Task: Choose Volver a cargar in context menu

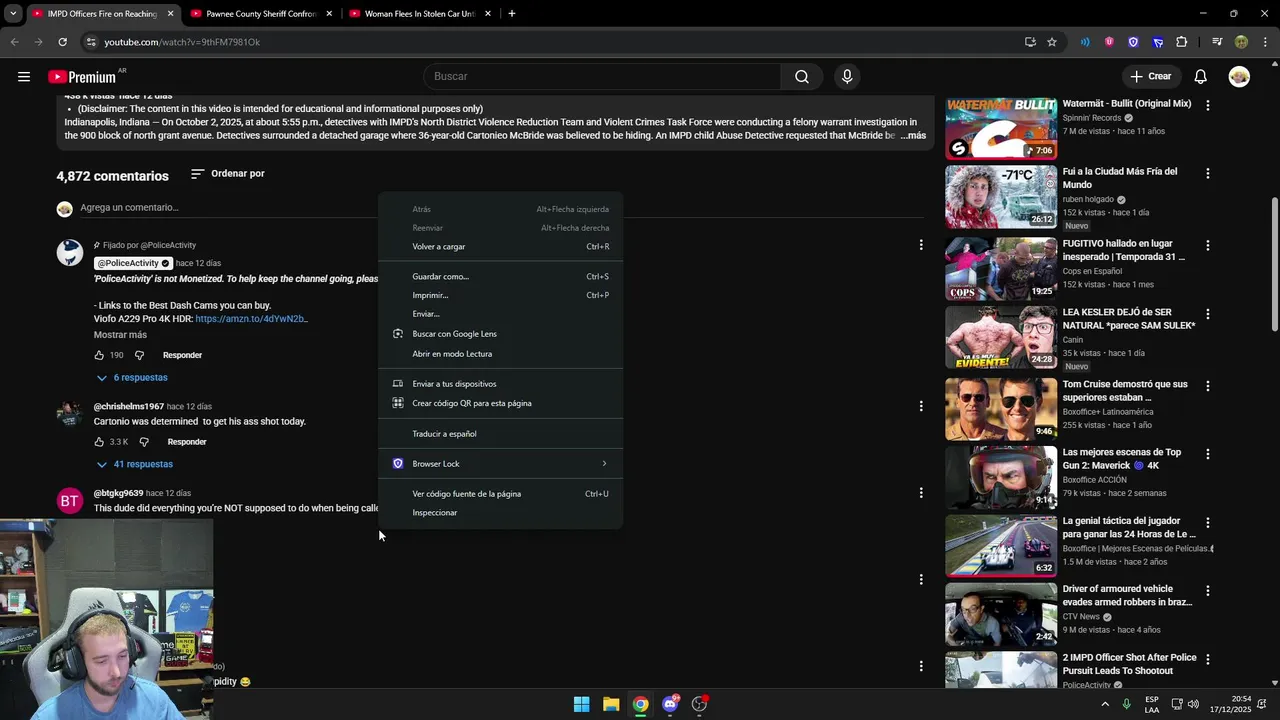Action: [500, 247]
